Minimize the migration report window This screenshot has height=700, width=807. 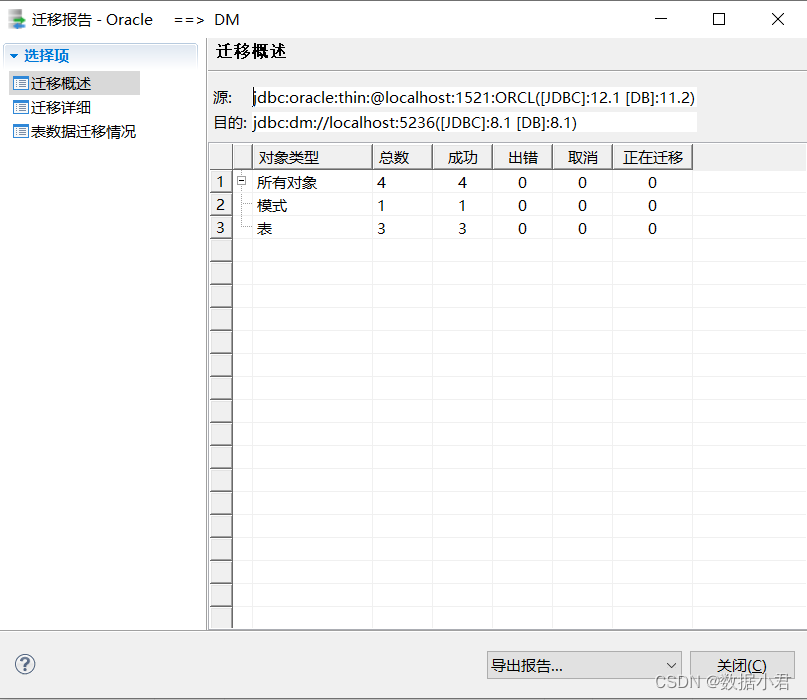point(661,19)
